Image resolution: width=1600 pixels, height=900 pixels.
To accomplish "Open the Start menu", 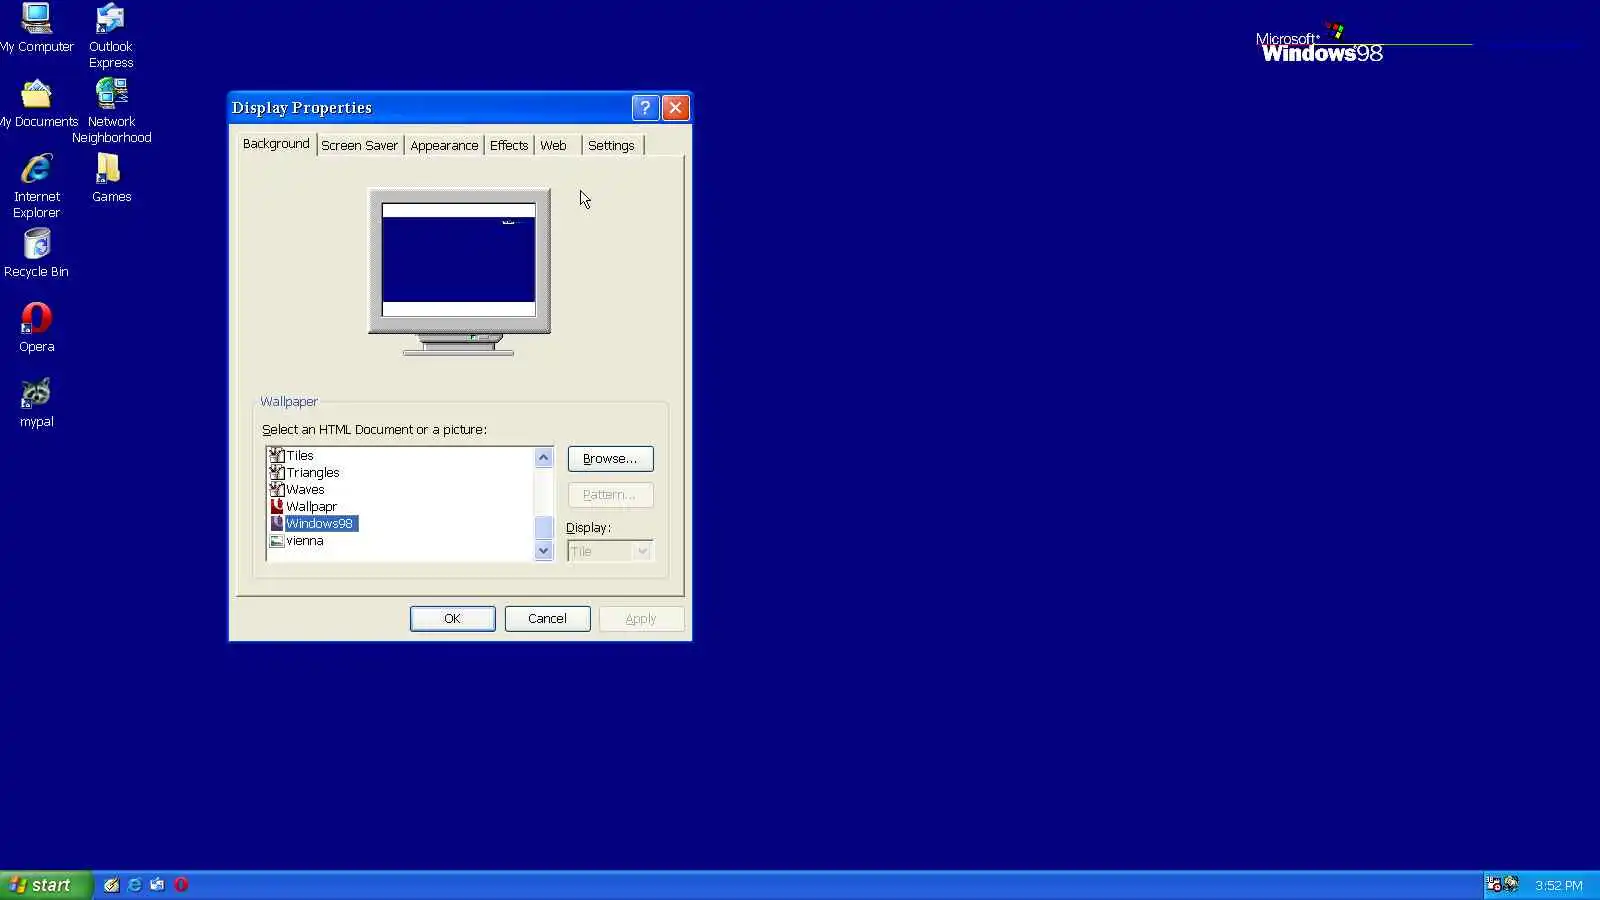I will coord(46,885).
